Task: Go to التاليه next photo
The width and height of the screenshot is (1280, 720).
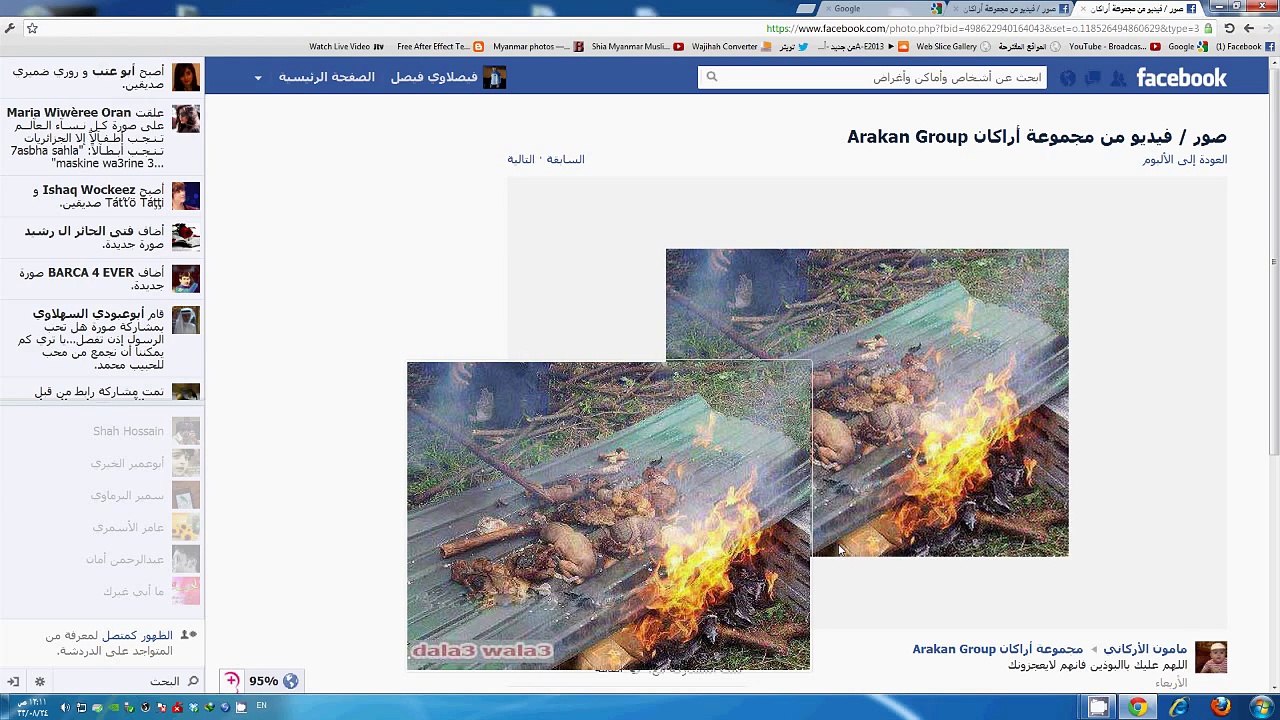Action: point(520,159)
